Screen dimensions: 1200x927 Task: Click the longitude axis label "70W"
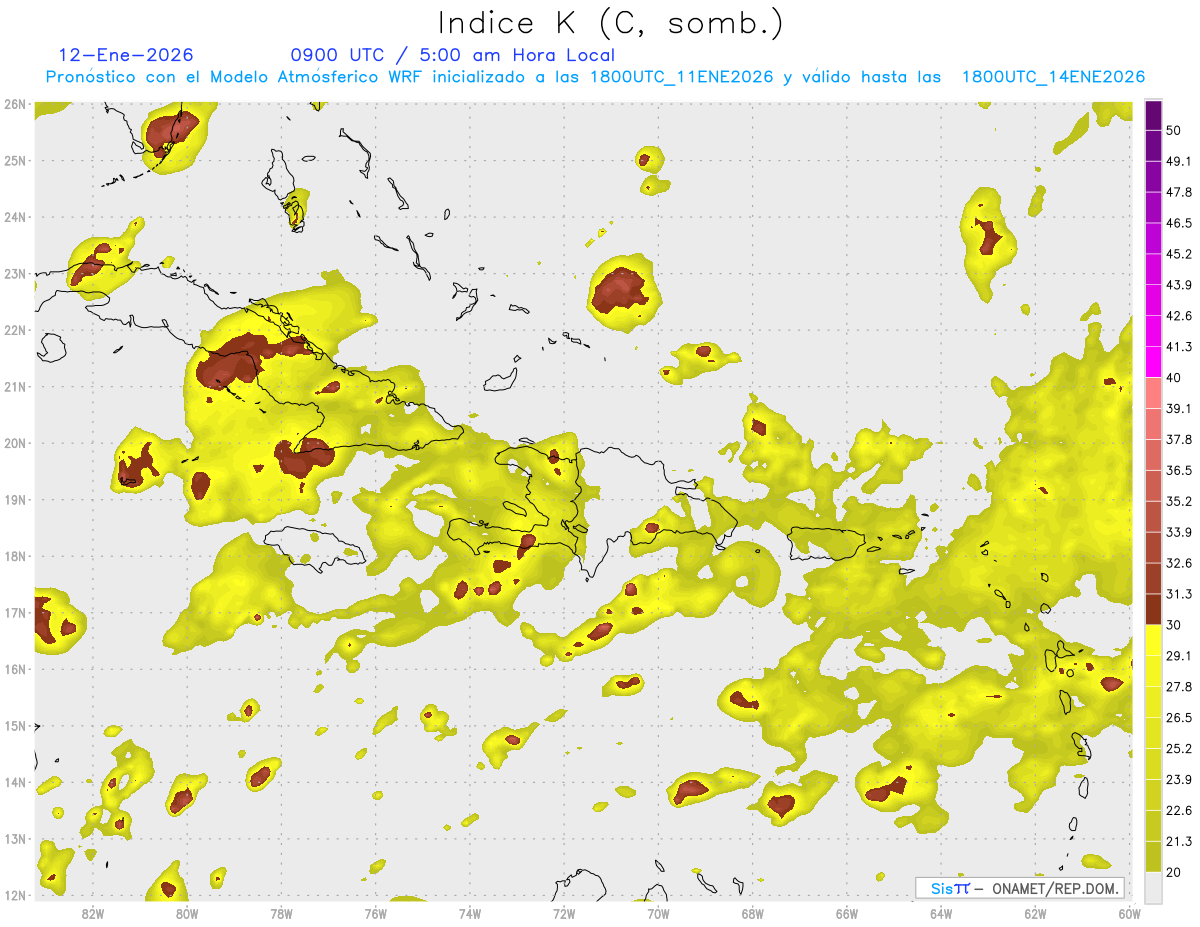[x=658, y=913]
